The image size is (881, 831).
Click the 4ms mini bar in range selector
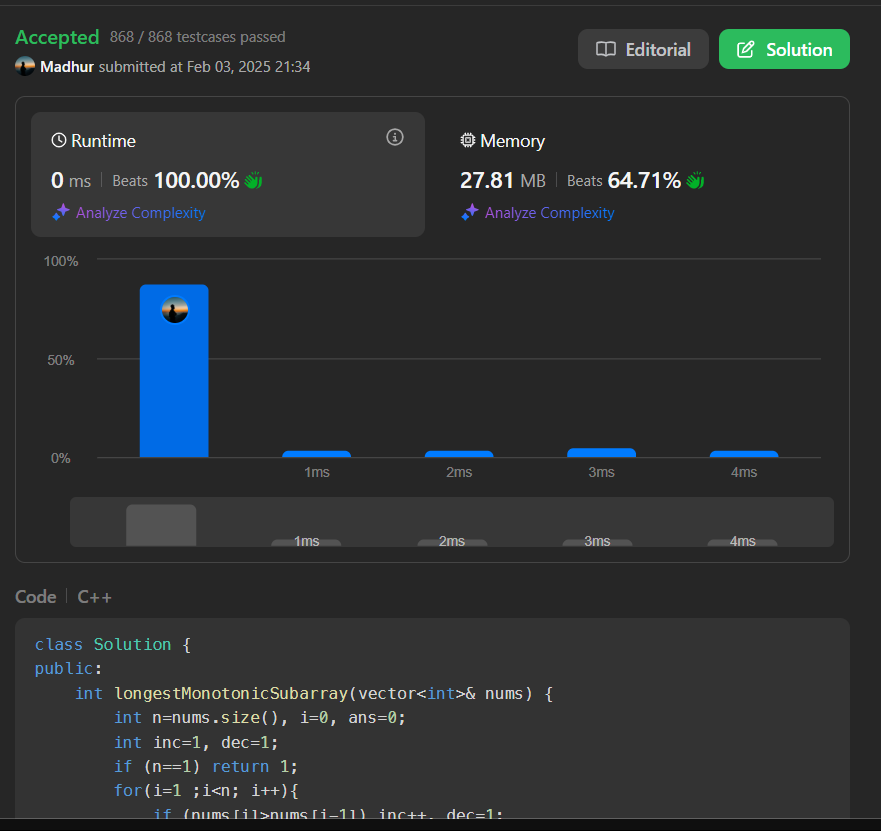click(742, 543)
